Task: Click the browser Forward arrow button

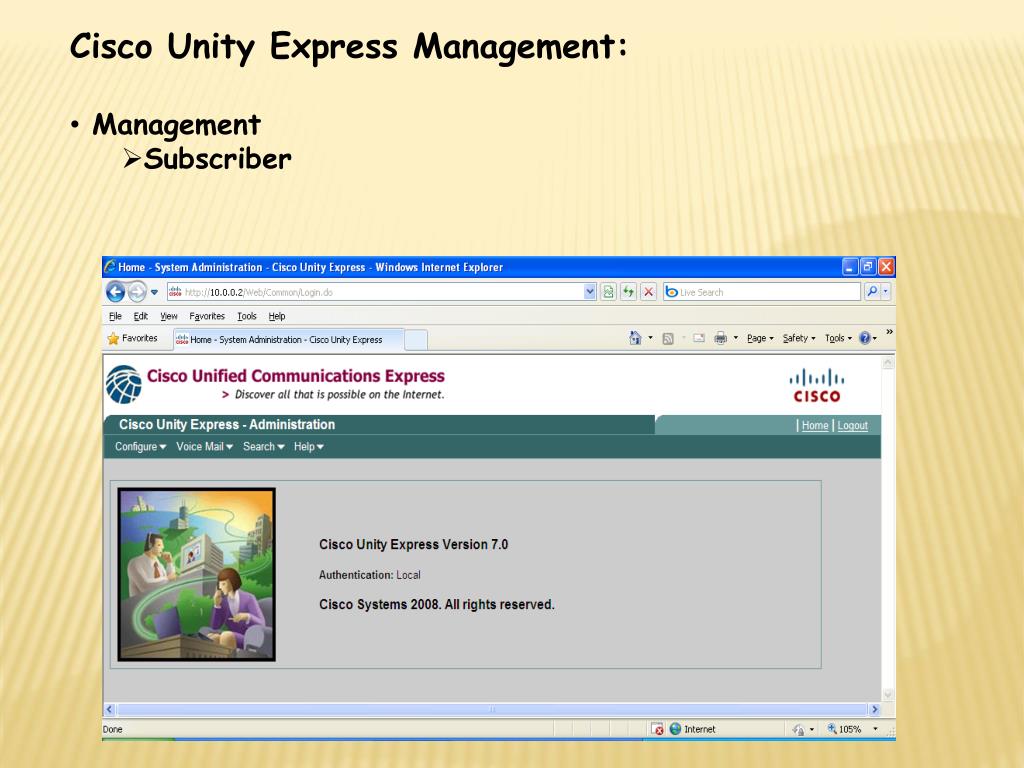Action: click(x=136, y=292)
